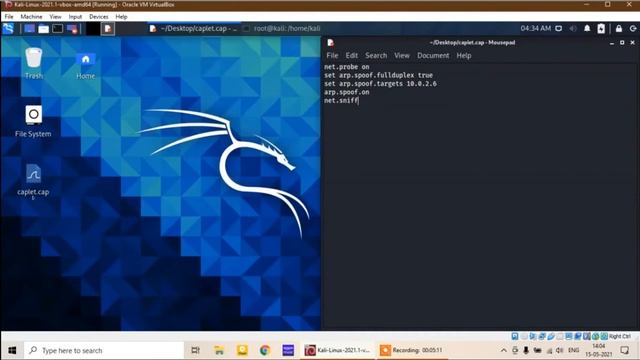Open VirtualBox File menu
Screen dimensions: 640x360
click(x=9, y=17)
